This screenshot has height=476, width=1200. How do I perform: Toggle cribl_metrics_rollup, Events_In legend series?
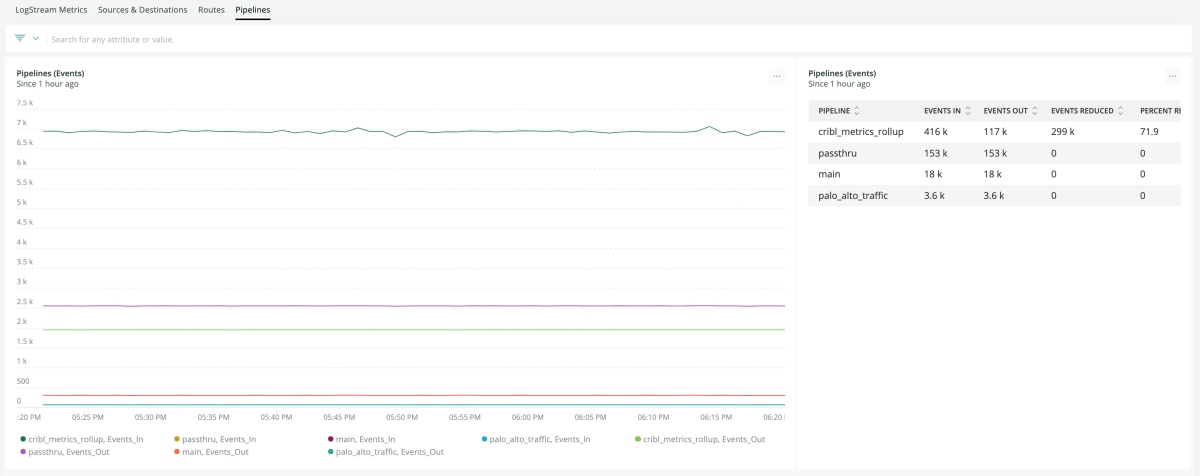point(84,439)
